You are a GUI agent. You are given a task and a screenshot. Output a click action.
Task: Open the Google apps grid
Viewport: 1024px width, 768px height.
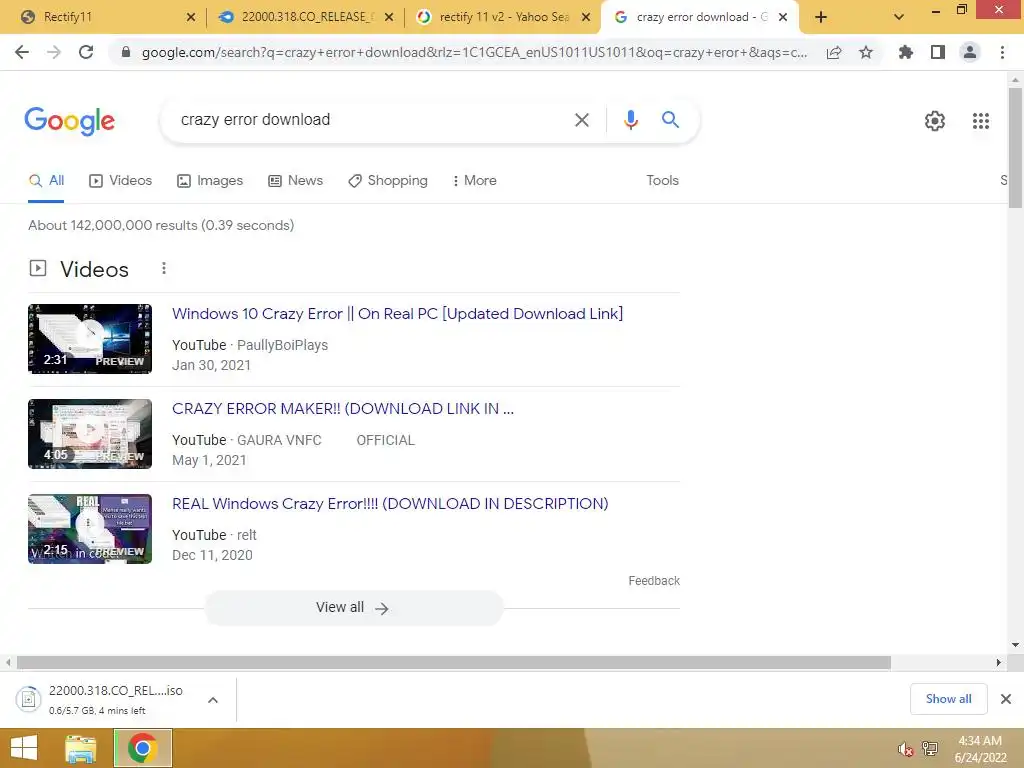click(980, 121)
